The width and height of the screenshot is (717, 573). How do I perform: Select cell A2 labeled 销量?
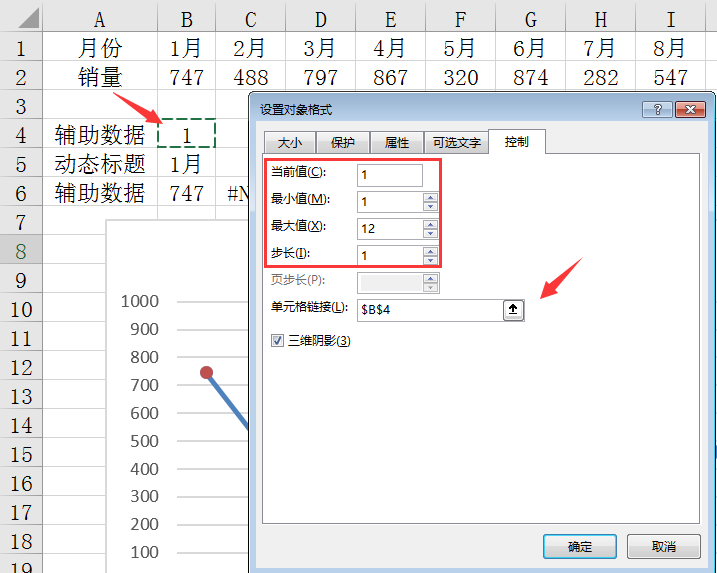(100, 76)
